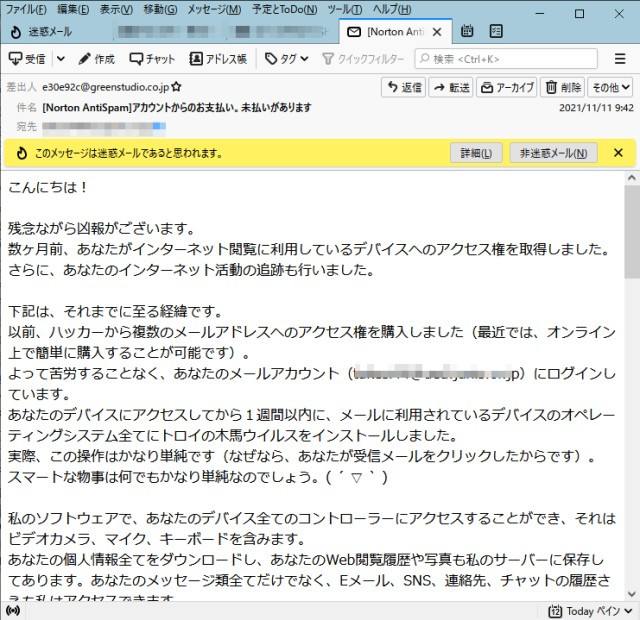The width and height of the screenshot is (640, 620).
Task: Click the アーカイブ archive button
Action: point(507,87)
